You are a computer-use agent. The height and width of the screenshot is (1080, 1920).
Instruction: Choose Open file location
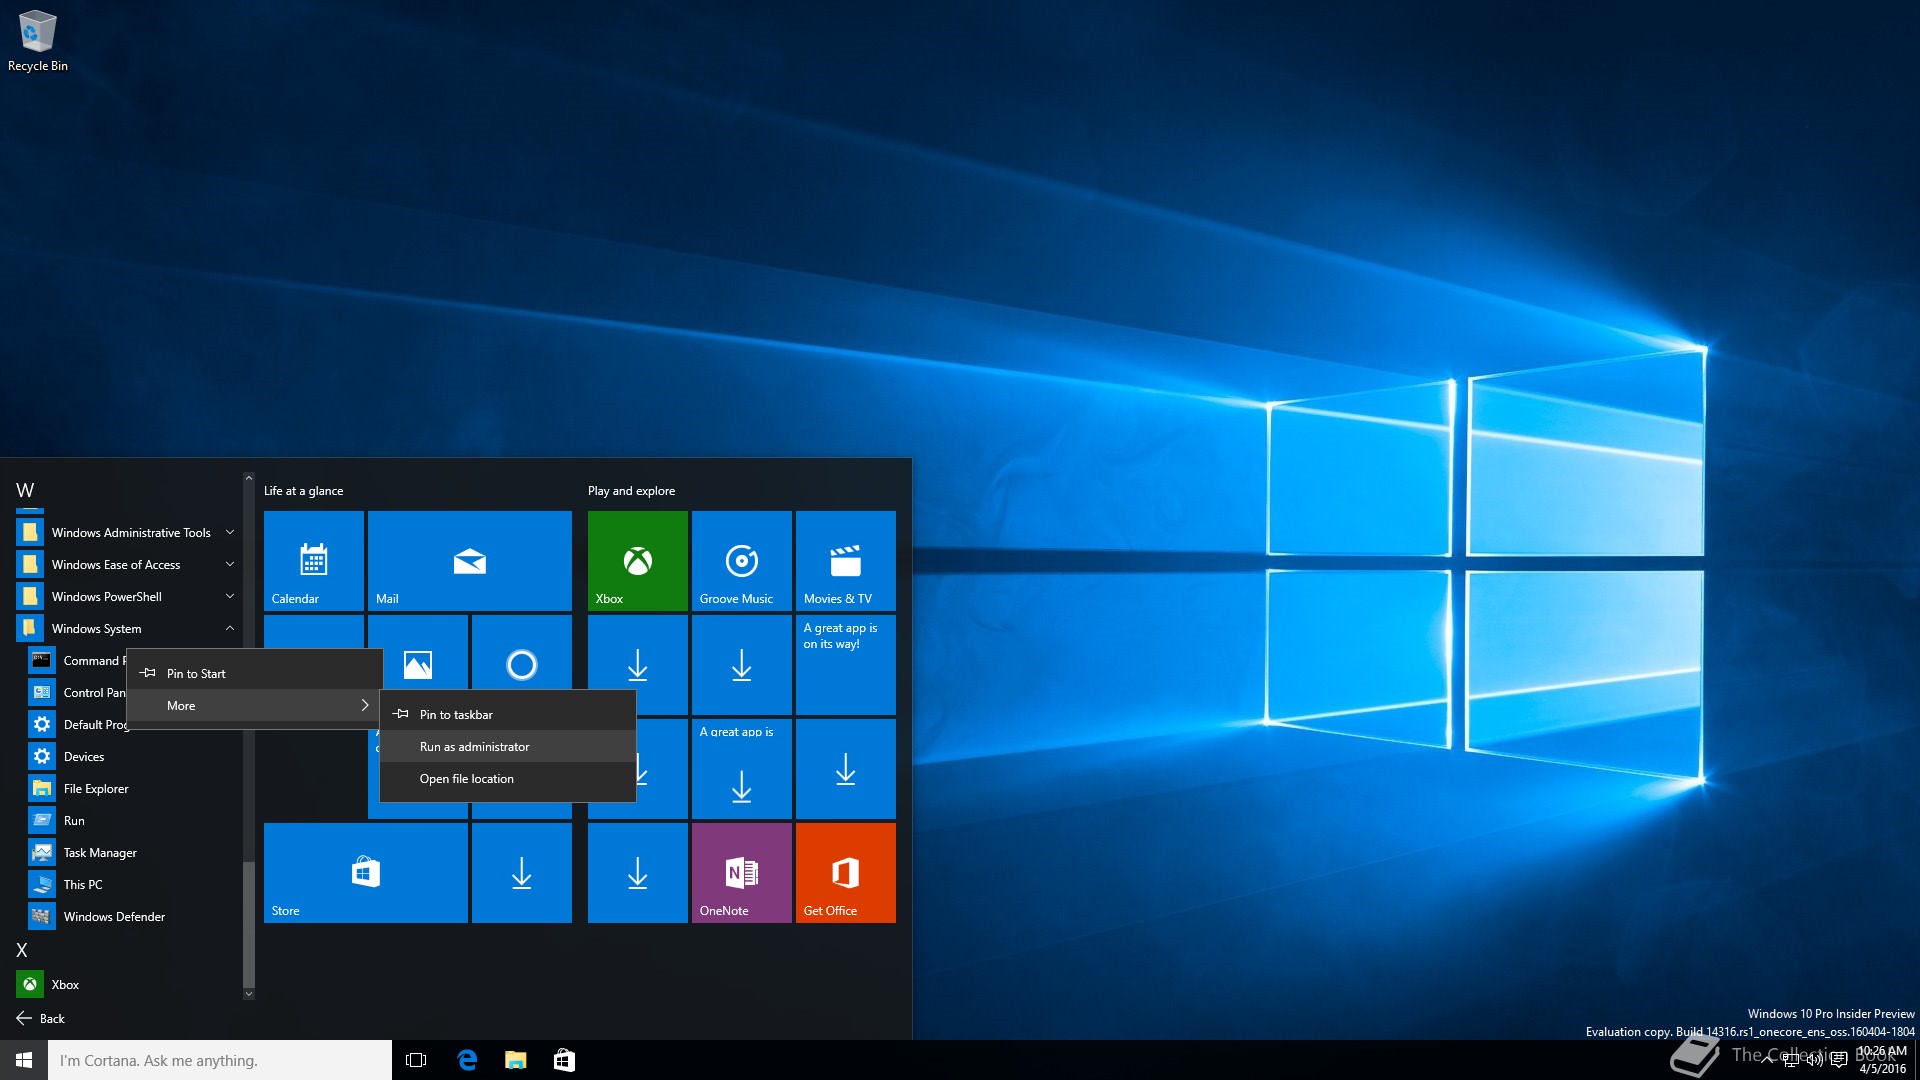508,779
